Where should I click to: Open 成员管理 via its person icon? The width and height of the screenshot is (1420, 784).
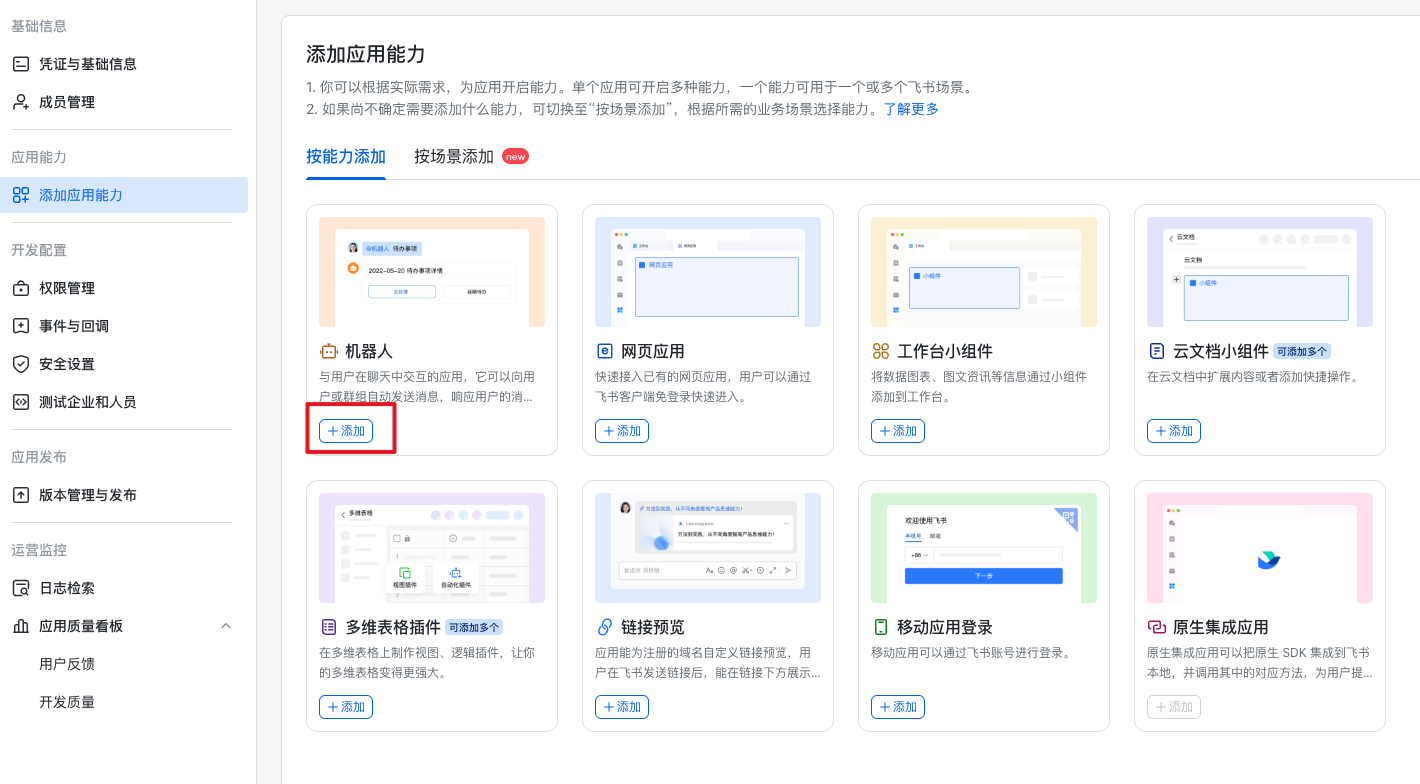(x=20, y=102)
